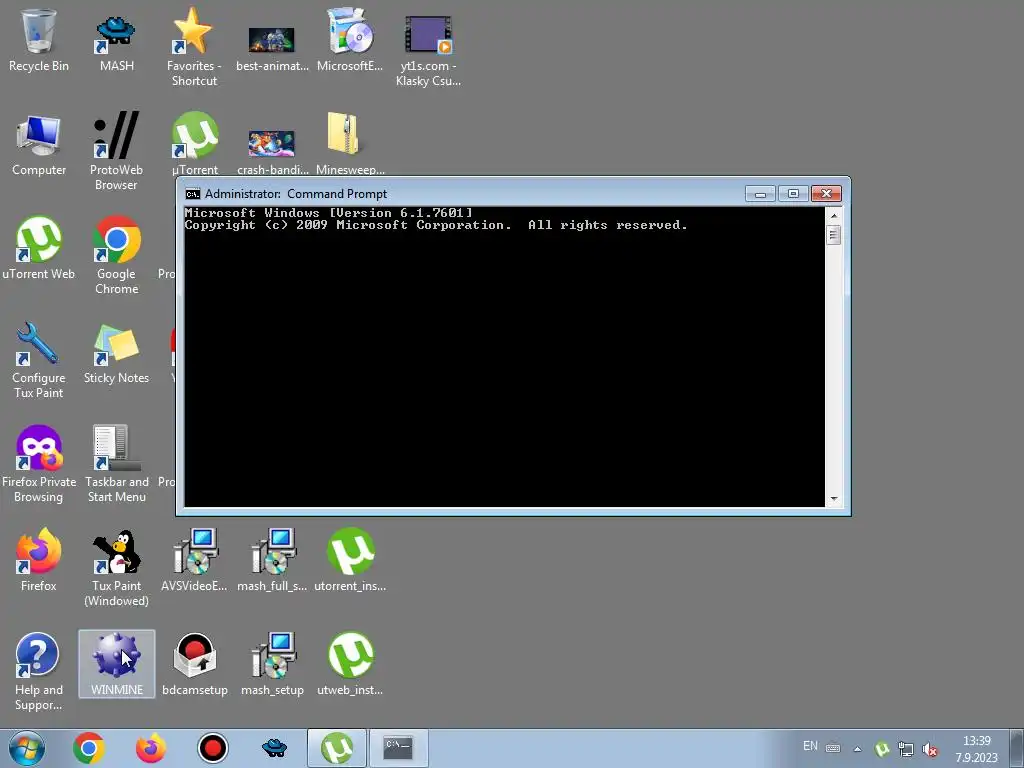Switch to Command Prompt taskbar button
Viewport: 1024px width, 768px height.
398,748
